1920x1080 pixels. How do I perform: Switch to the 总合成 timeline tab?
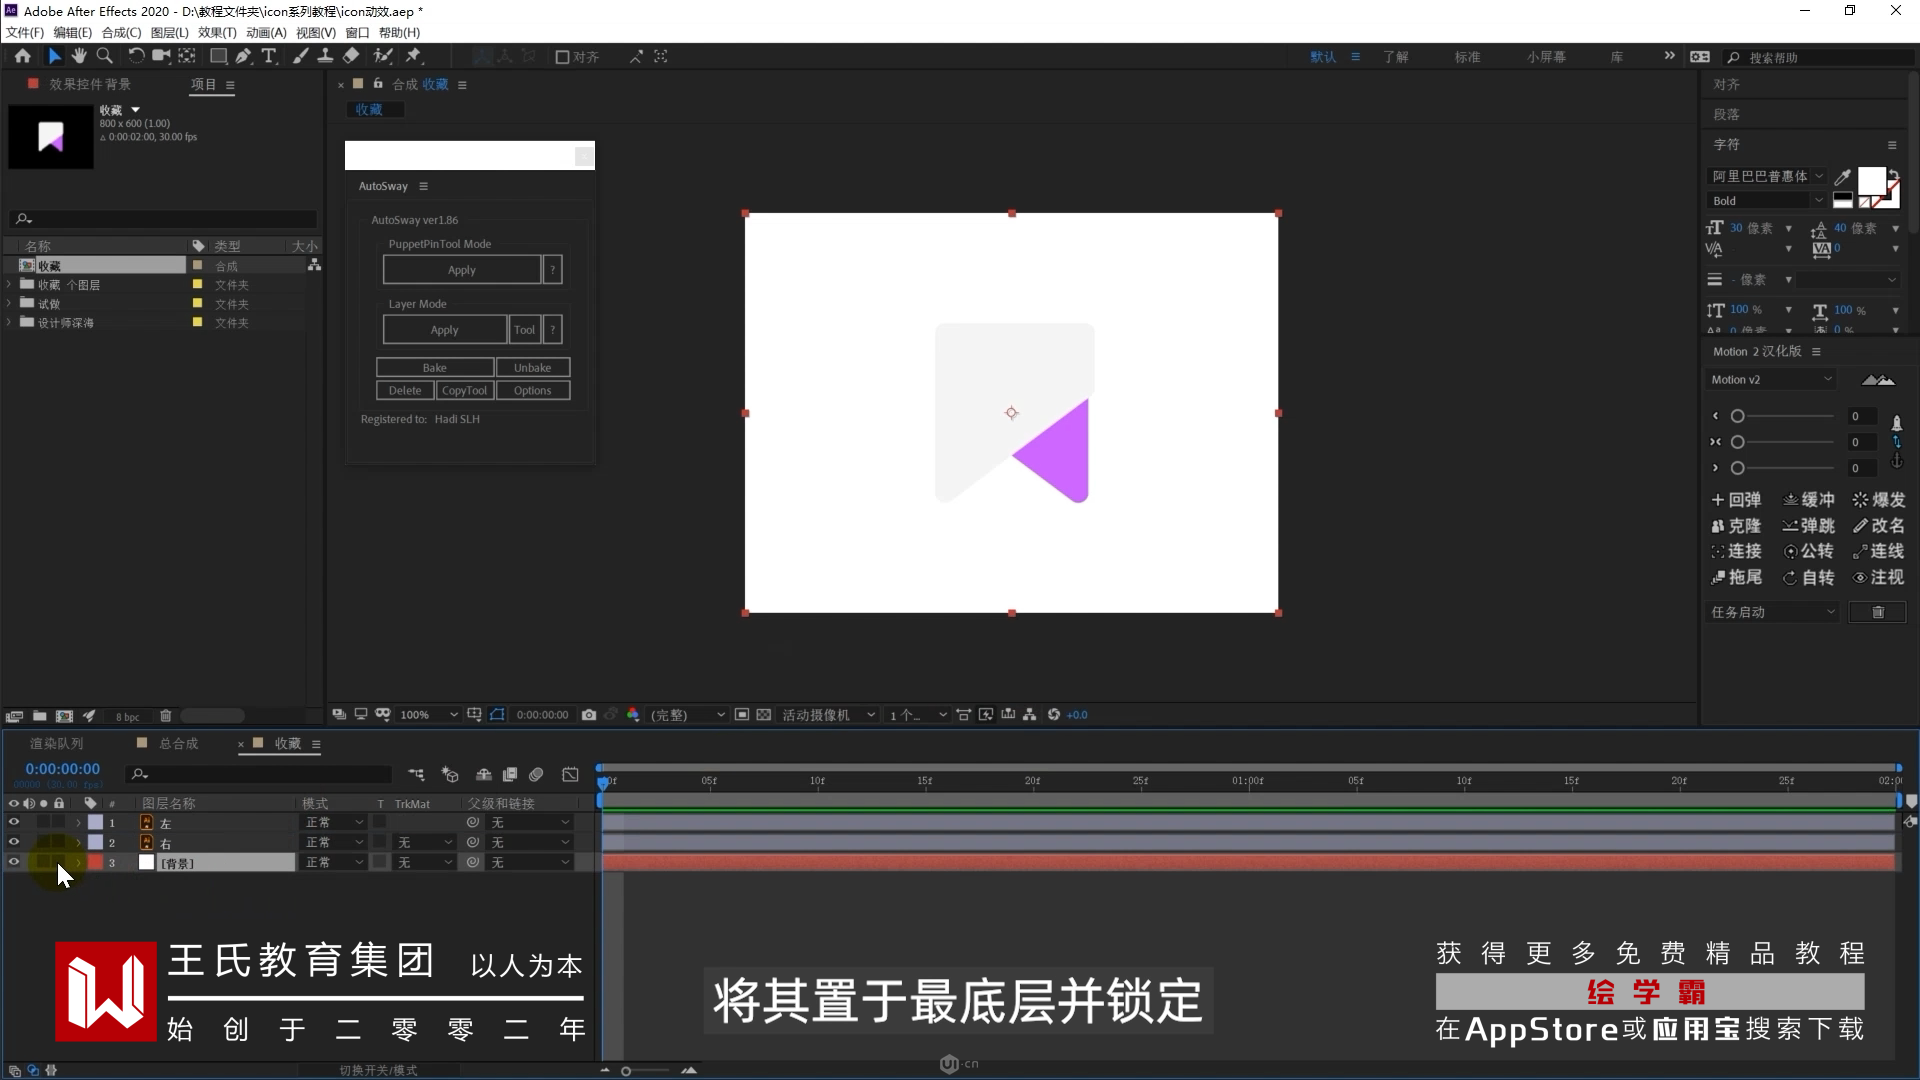pyautogui.click(x=178, y=744)
